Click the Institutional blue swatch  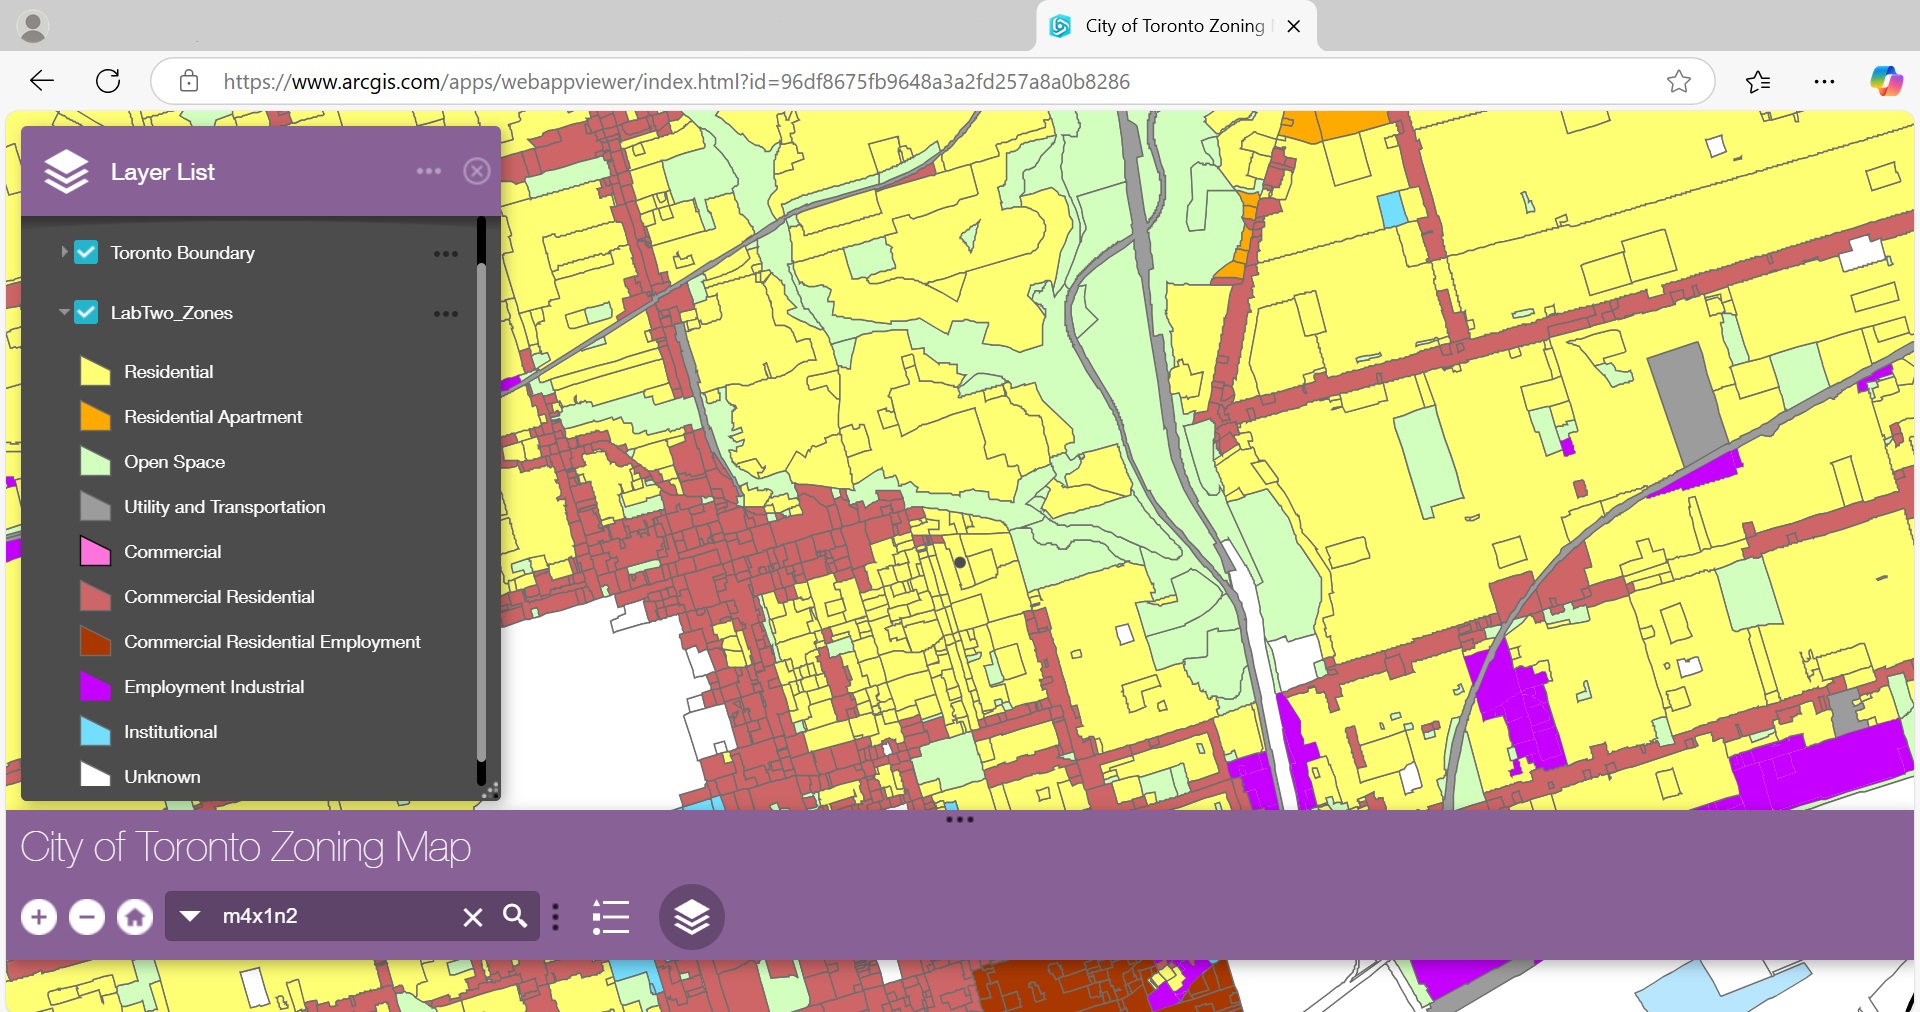(95, 731)
